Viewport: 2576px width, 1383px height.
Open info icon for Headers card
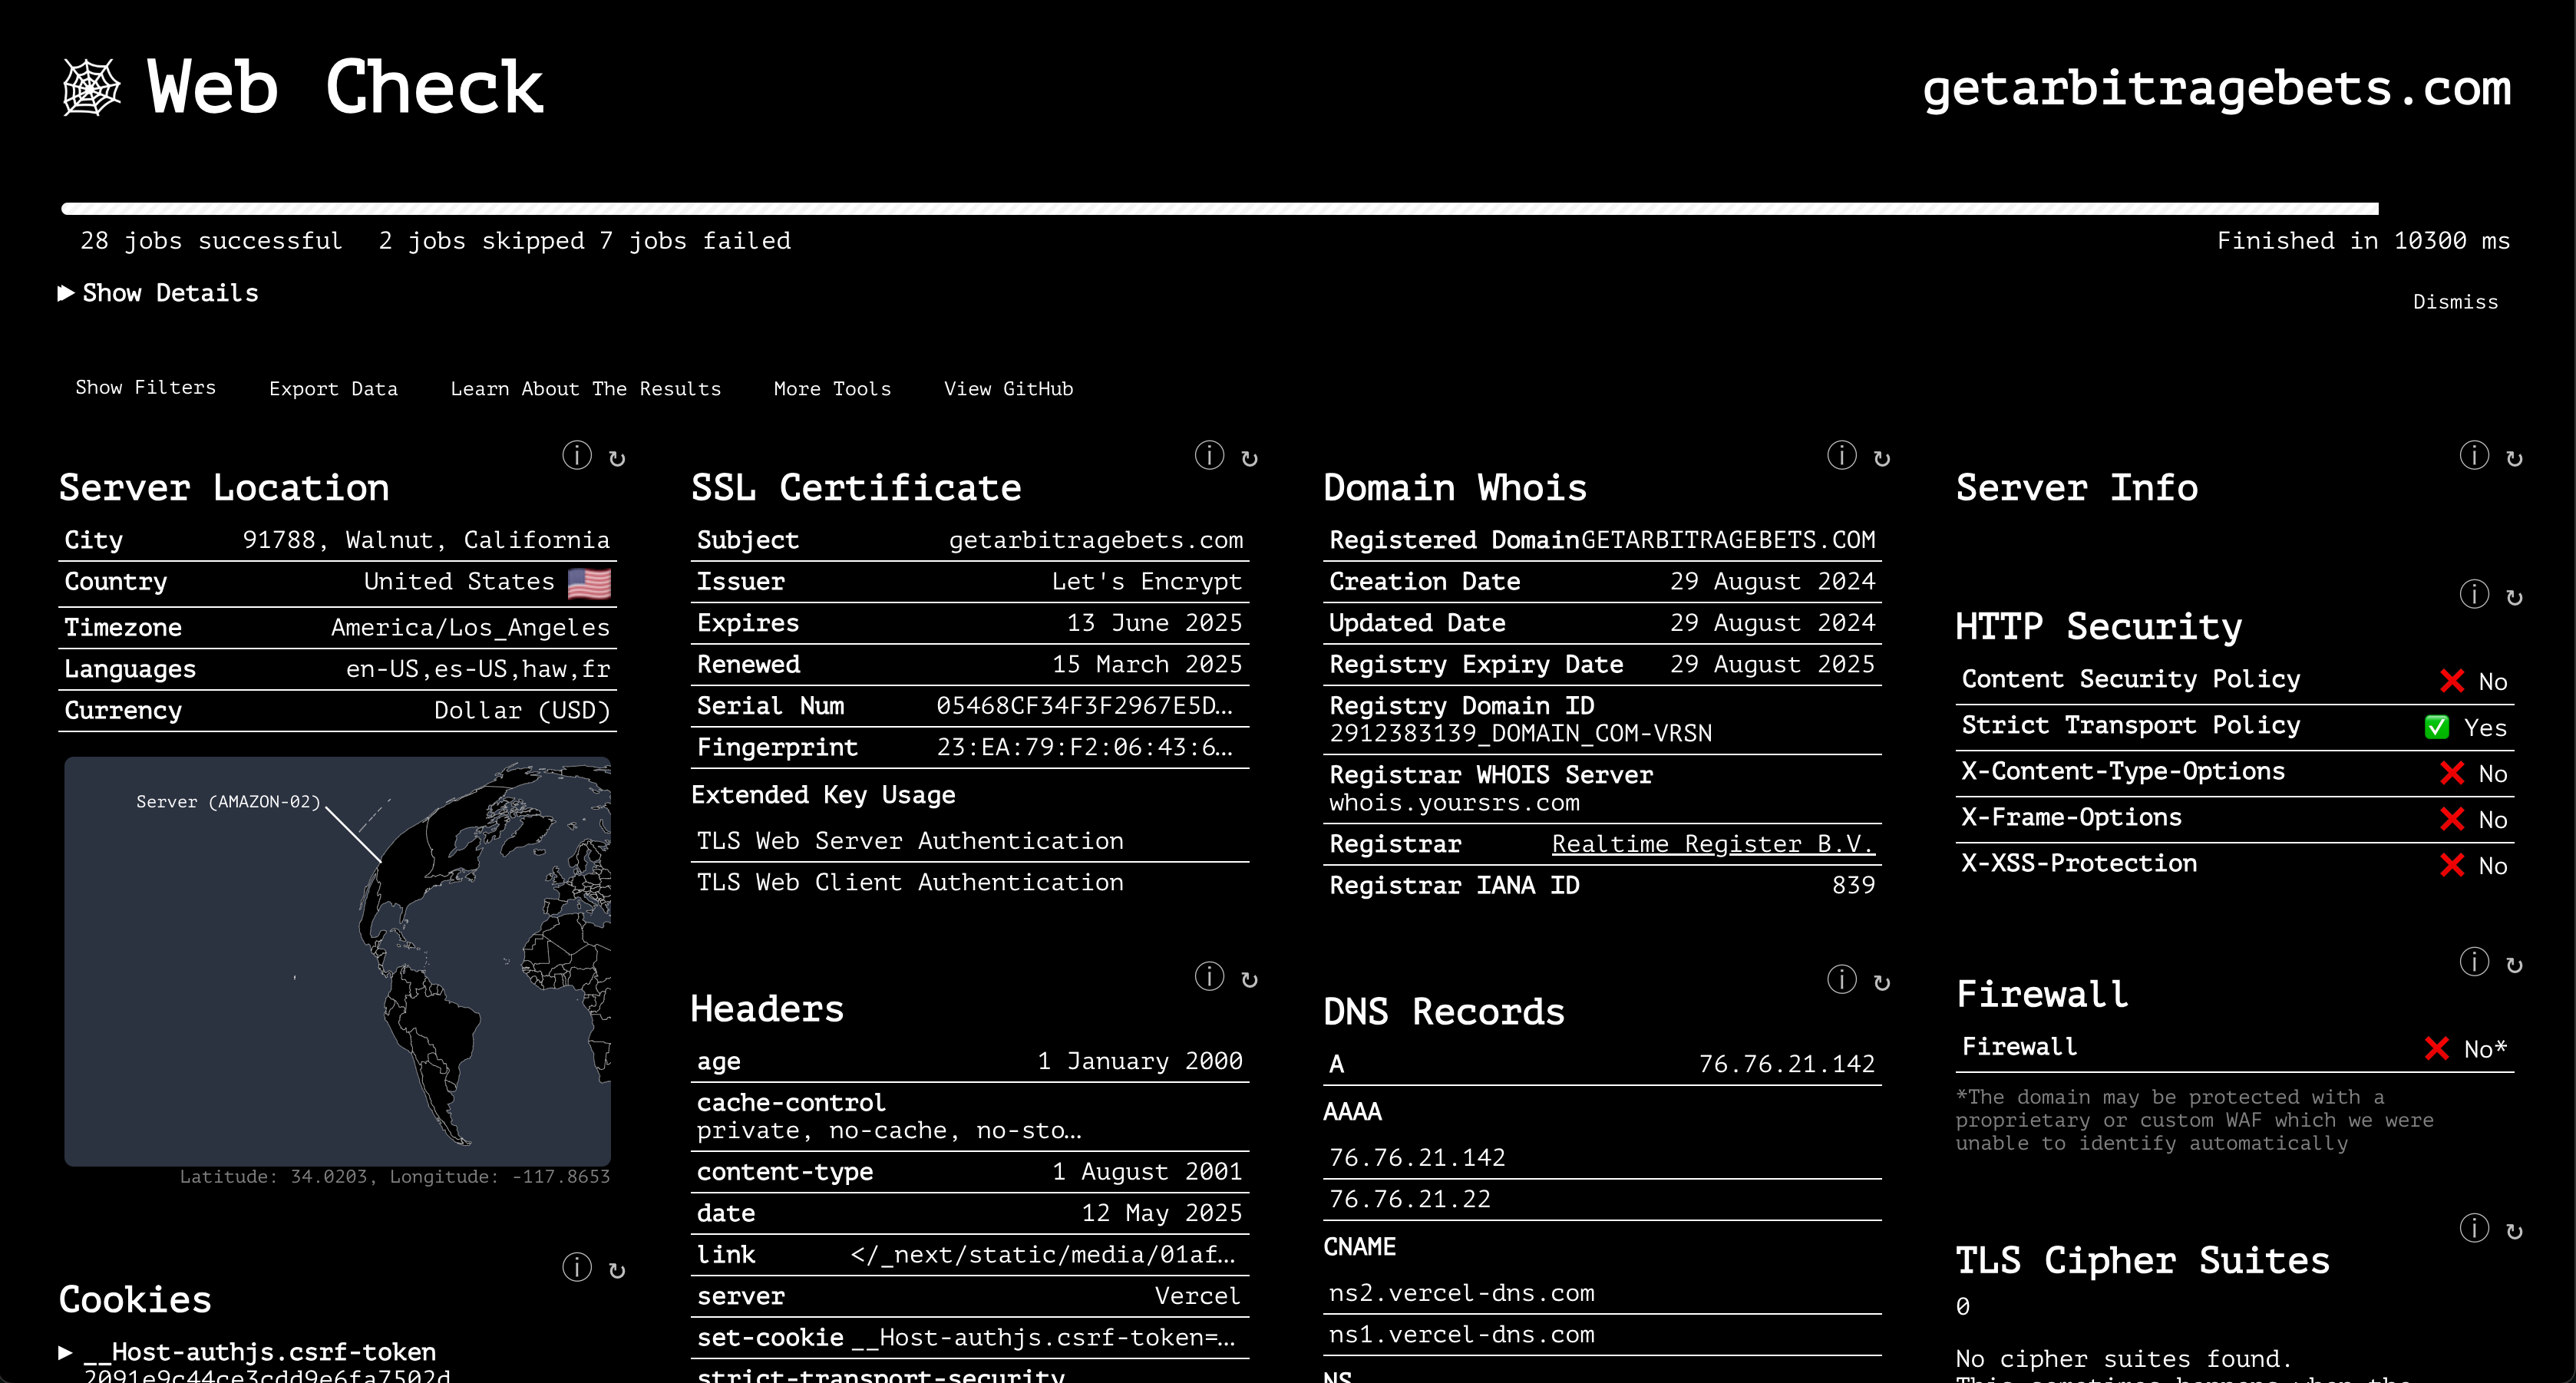click(x=1209, y=977)
